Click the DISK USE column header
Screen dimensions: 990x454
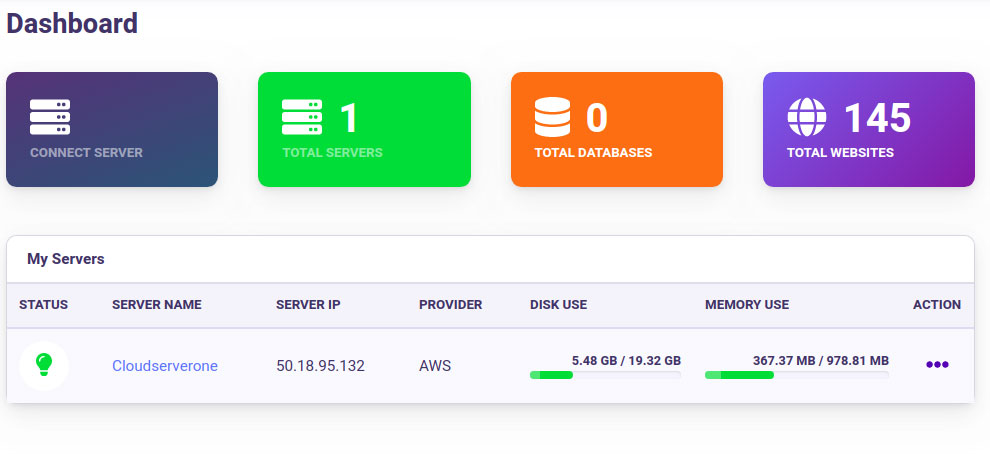pyautogui.click(x=558, y=305)
